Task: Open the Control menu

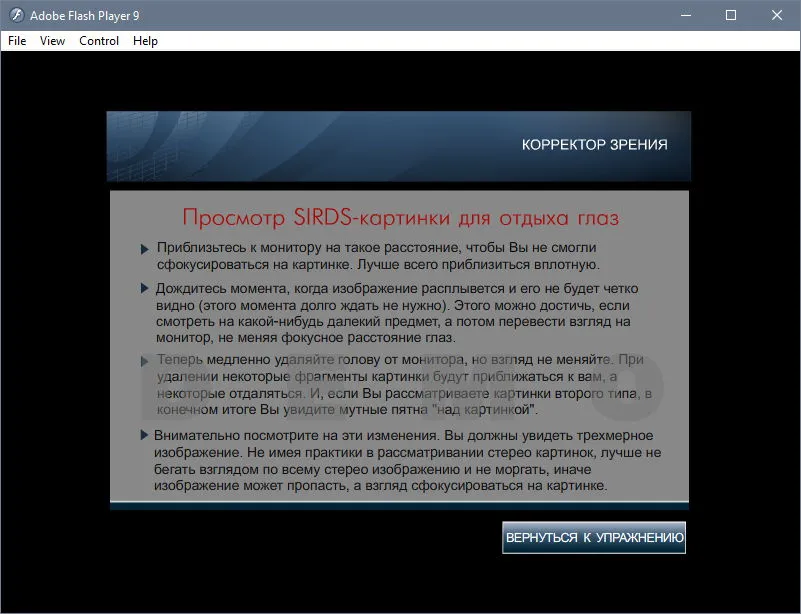Action: 99,41
